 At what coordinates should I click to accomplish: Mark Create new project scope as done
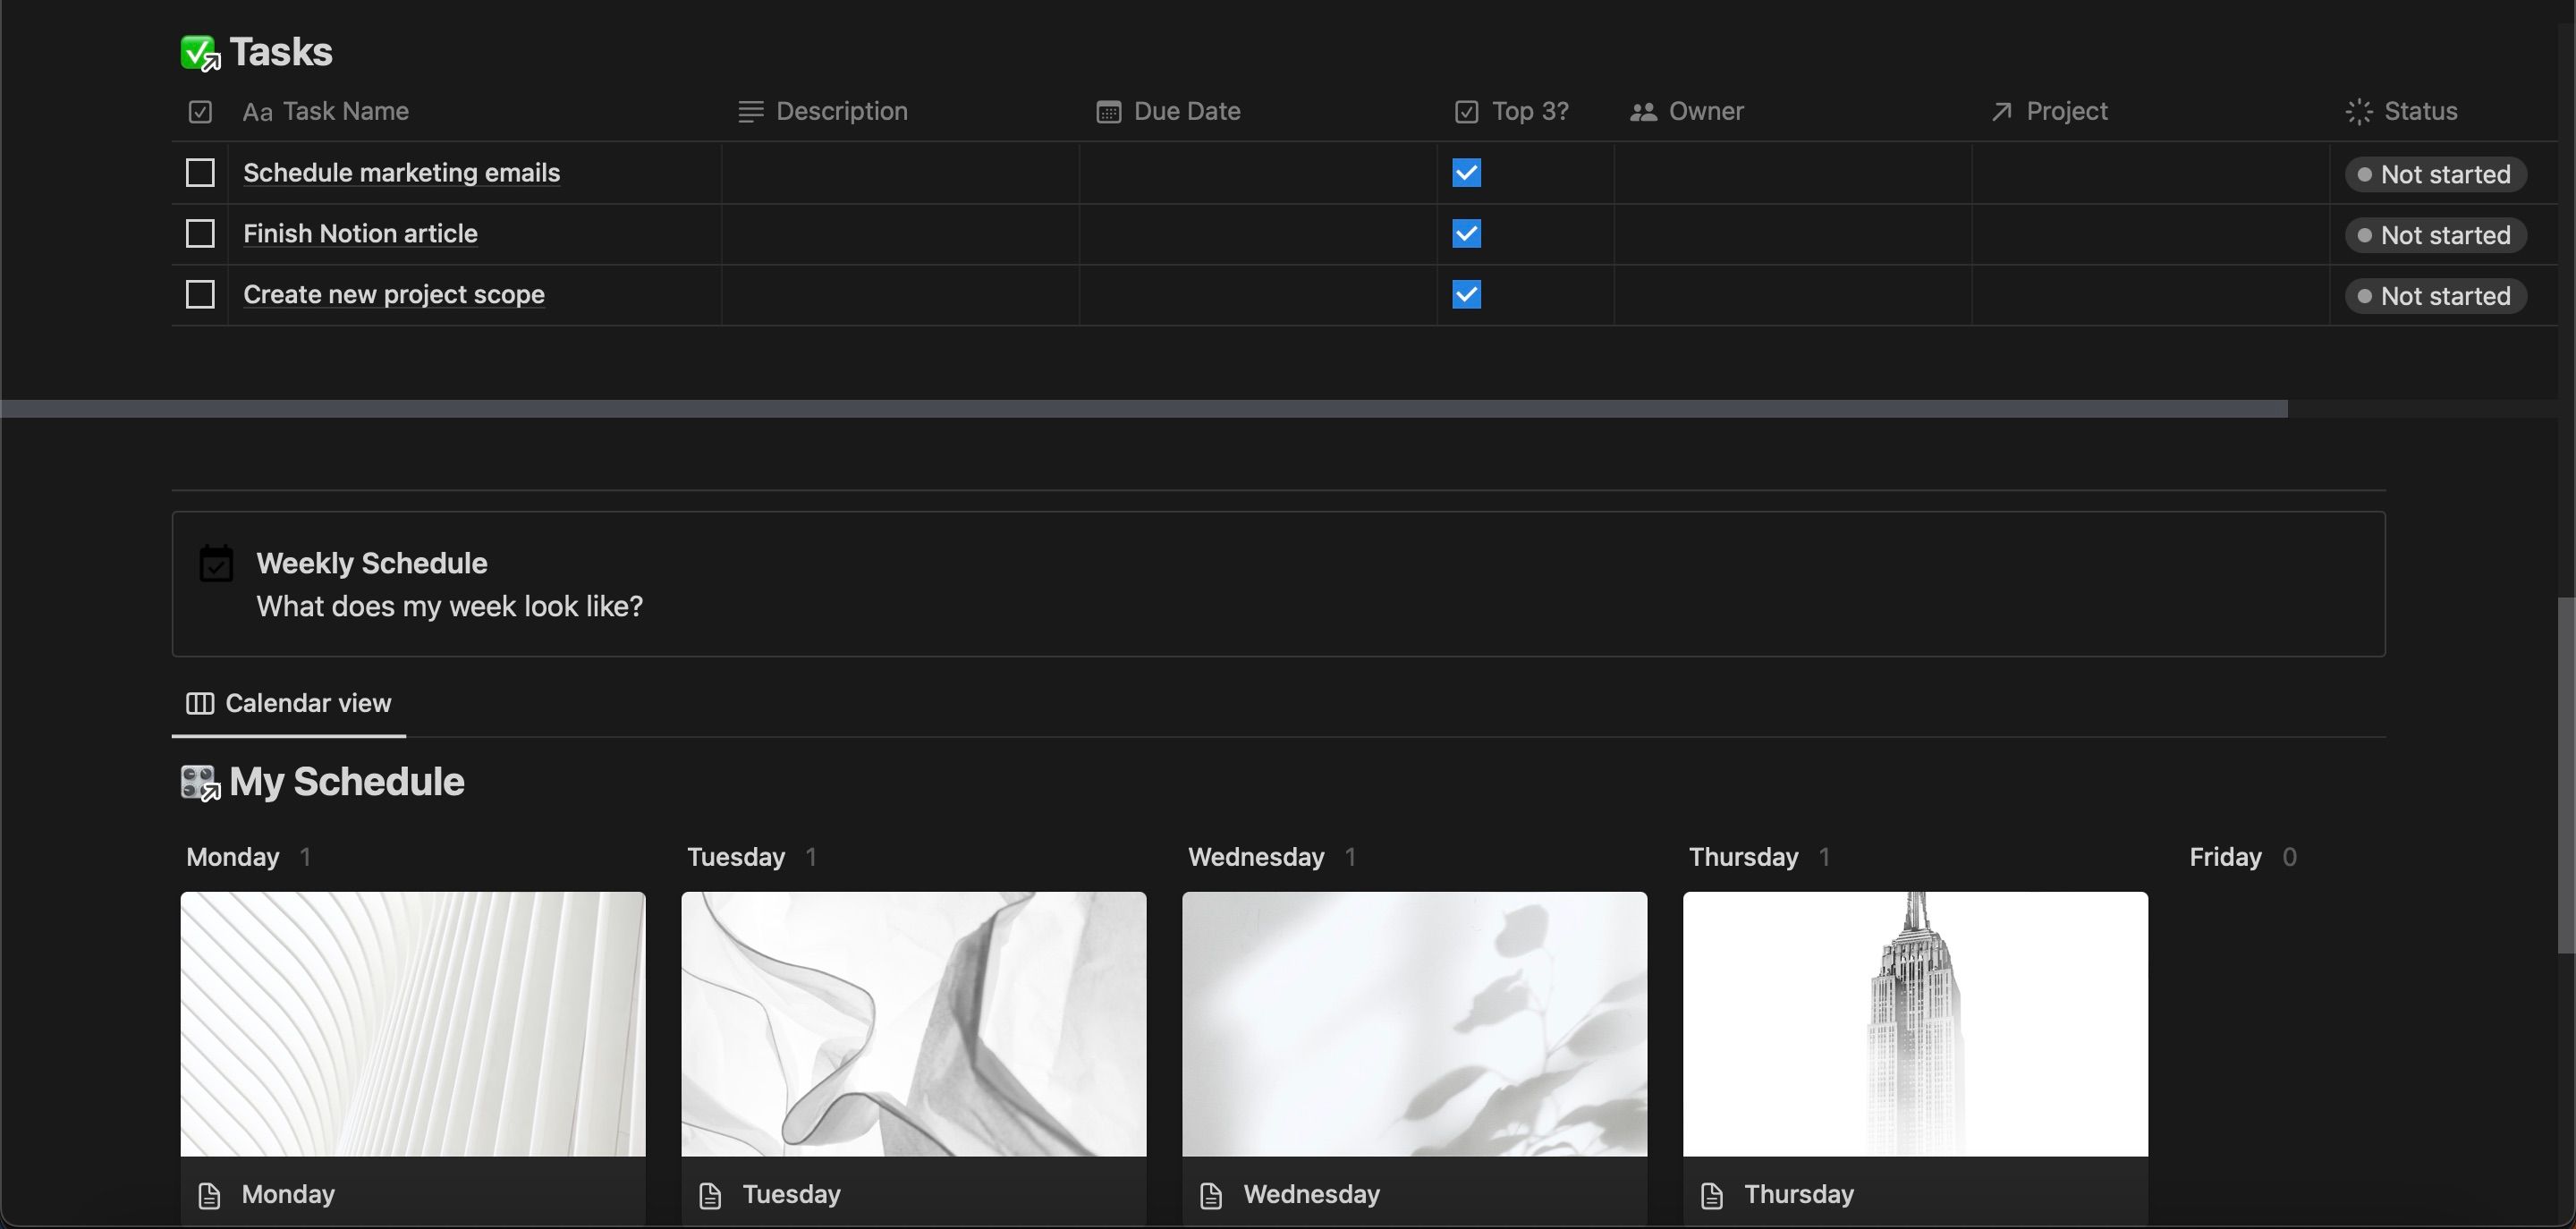200,295
